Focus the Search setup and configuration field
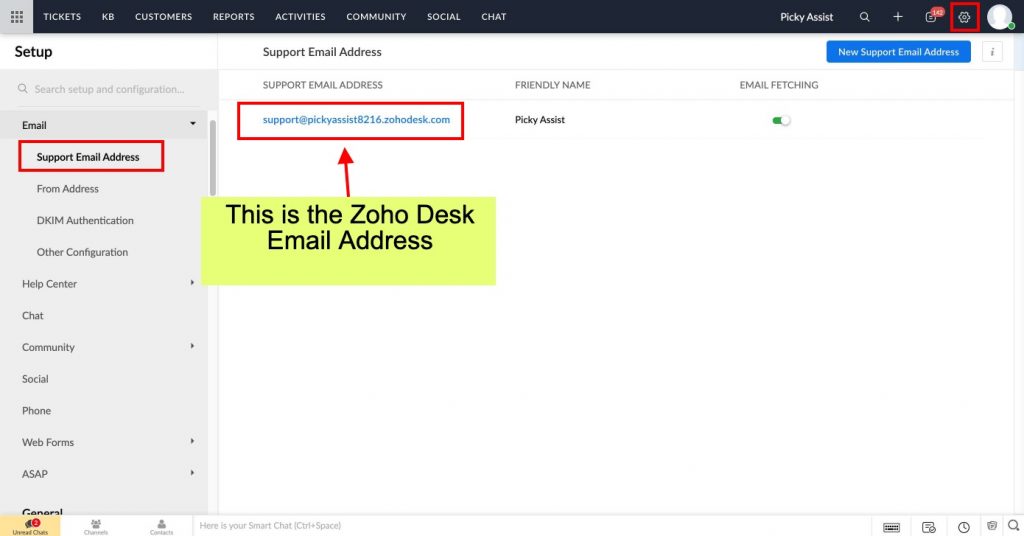1024x536 pixels. click(108, 89)
